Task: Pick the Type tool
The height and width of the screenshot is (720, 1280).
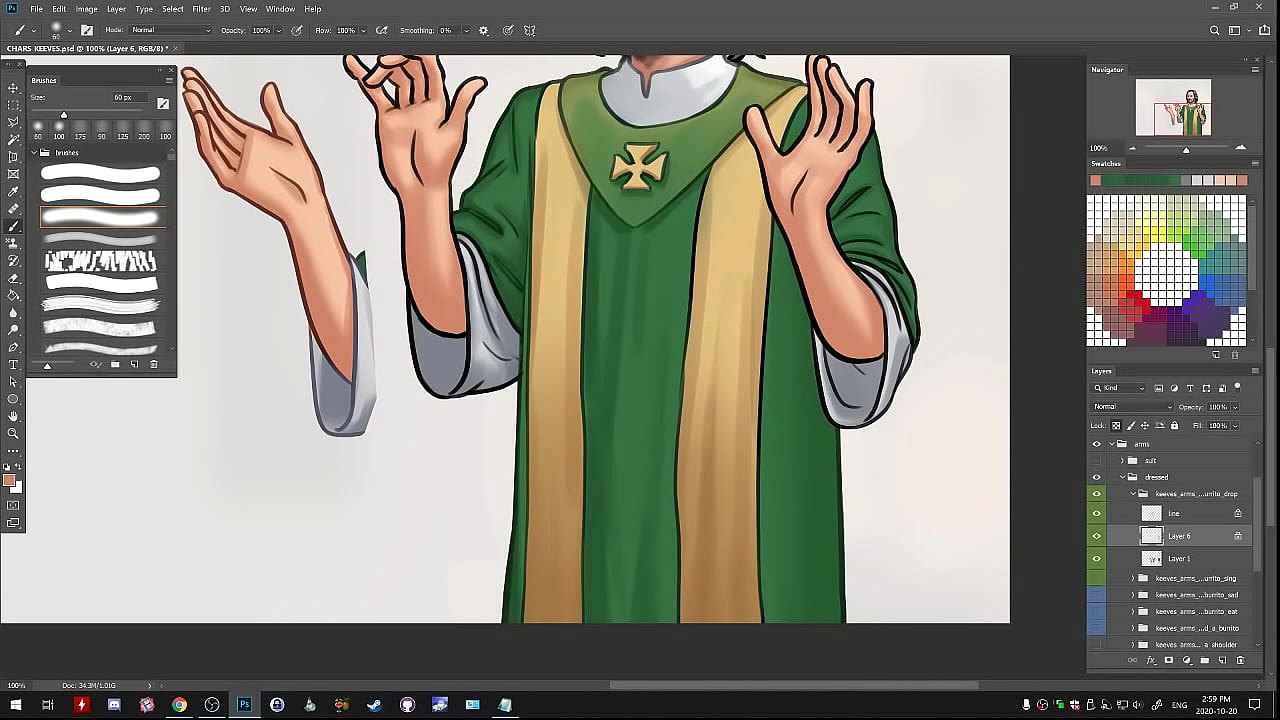Action: pos(13,365)
